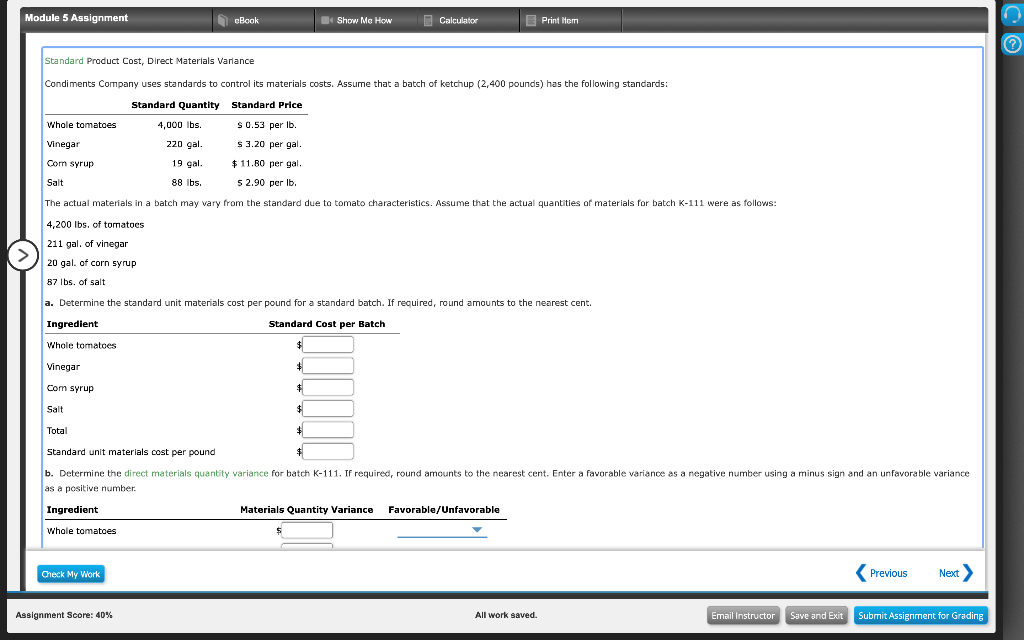
Task: Open the eBook tab label
Action: click(247, 20)
